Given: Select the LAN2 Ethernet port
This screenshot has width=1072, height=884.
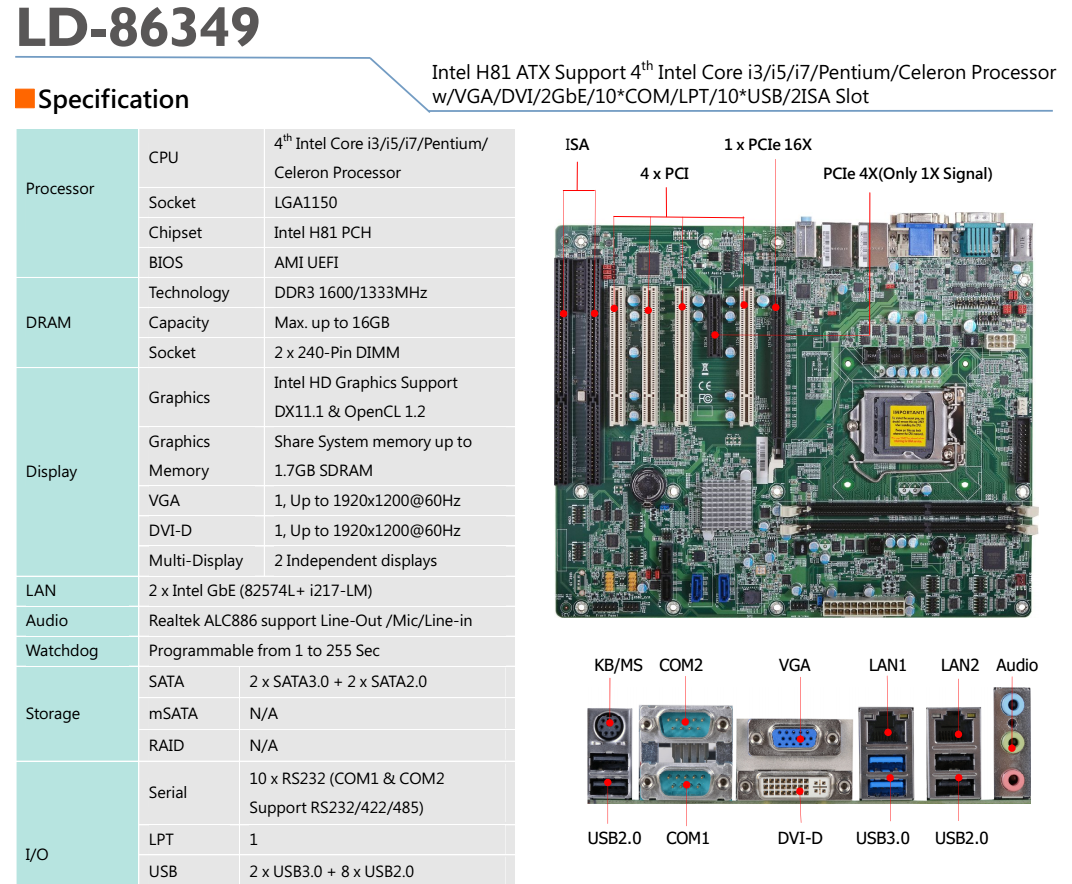Looking at the screenshot, I should click(957, 731).
